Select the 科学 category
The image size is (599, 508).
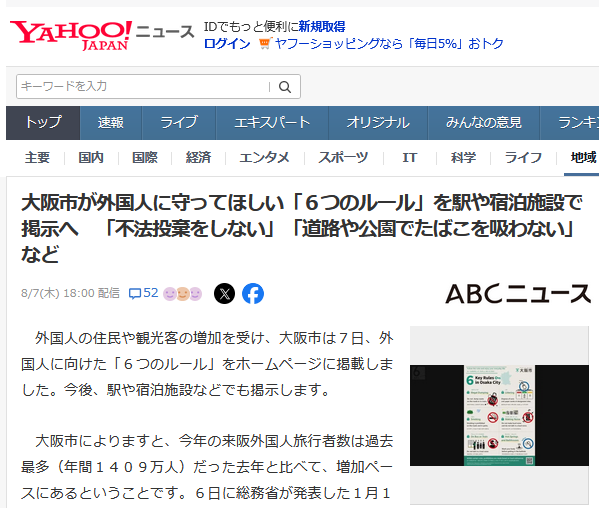[x=463, y=157]
